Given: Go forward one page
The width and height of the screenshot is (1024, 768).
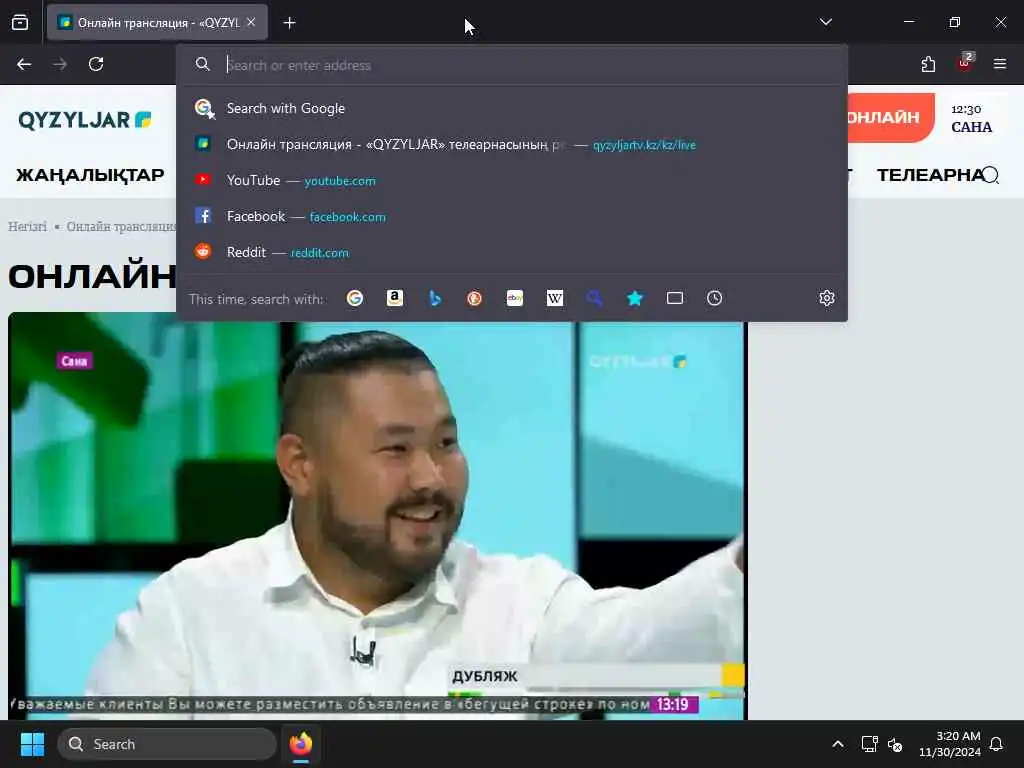Looking at the screenshot, I should [x=60, y=64].
